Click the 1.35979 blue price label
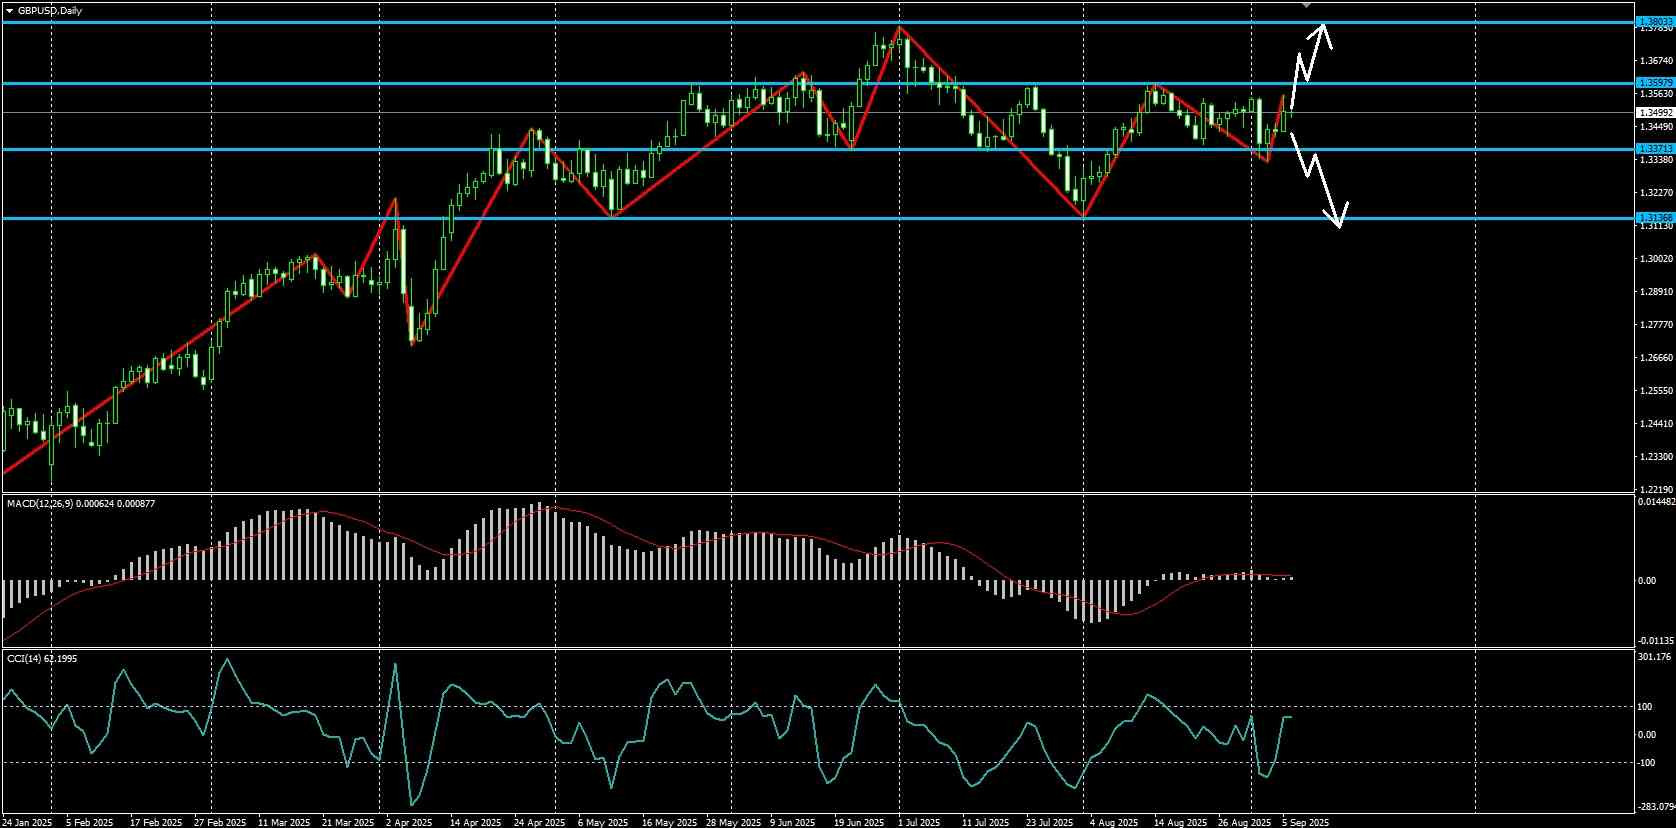This screenshot has height=828, width=1676. (x=1654, y=83)
